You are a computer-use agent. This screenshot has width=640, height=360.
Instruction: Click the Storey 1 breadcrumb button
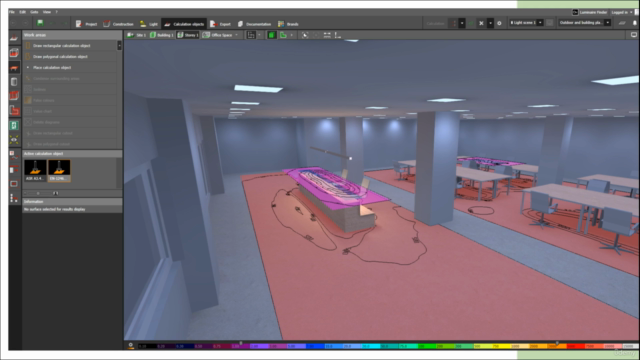tap(188, 35)
